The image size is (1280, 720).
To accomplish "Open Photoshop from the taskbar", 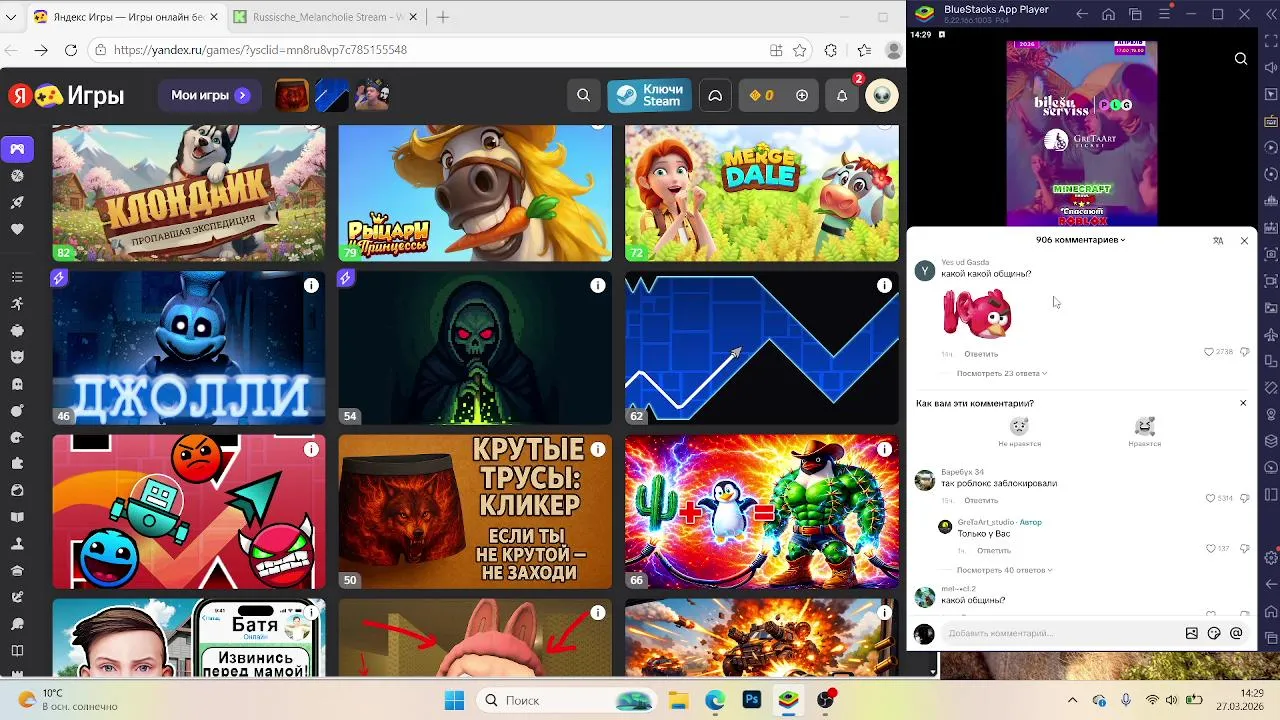I will click(752, 700).
